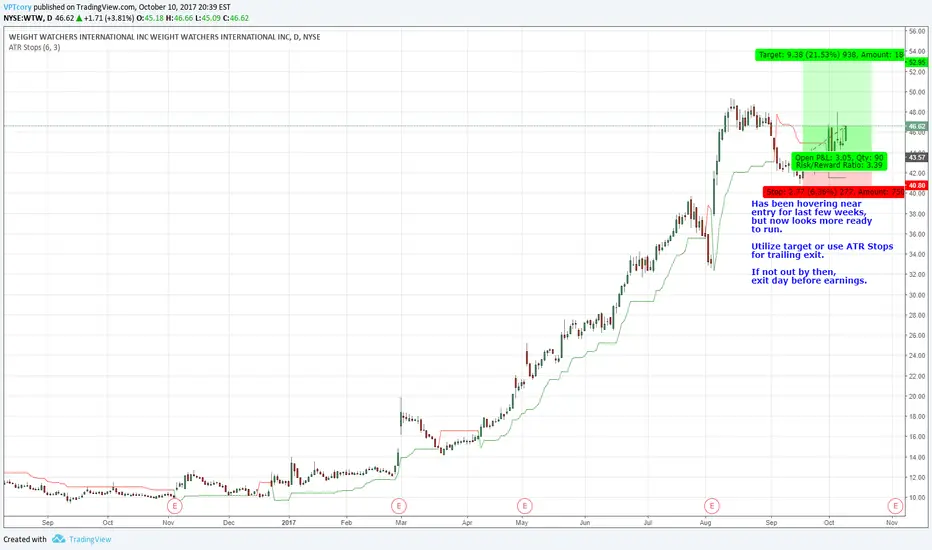Click the Aug label on time axis

(x=706, y=523)
